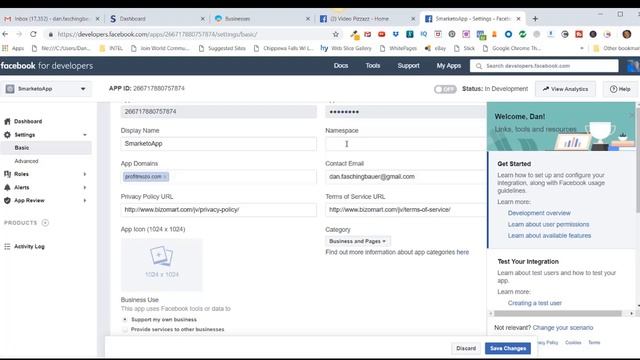
Task: Click the Chrome profile avatar
Action: click(x=627, y=34)
